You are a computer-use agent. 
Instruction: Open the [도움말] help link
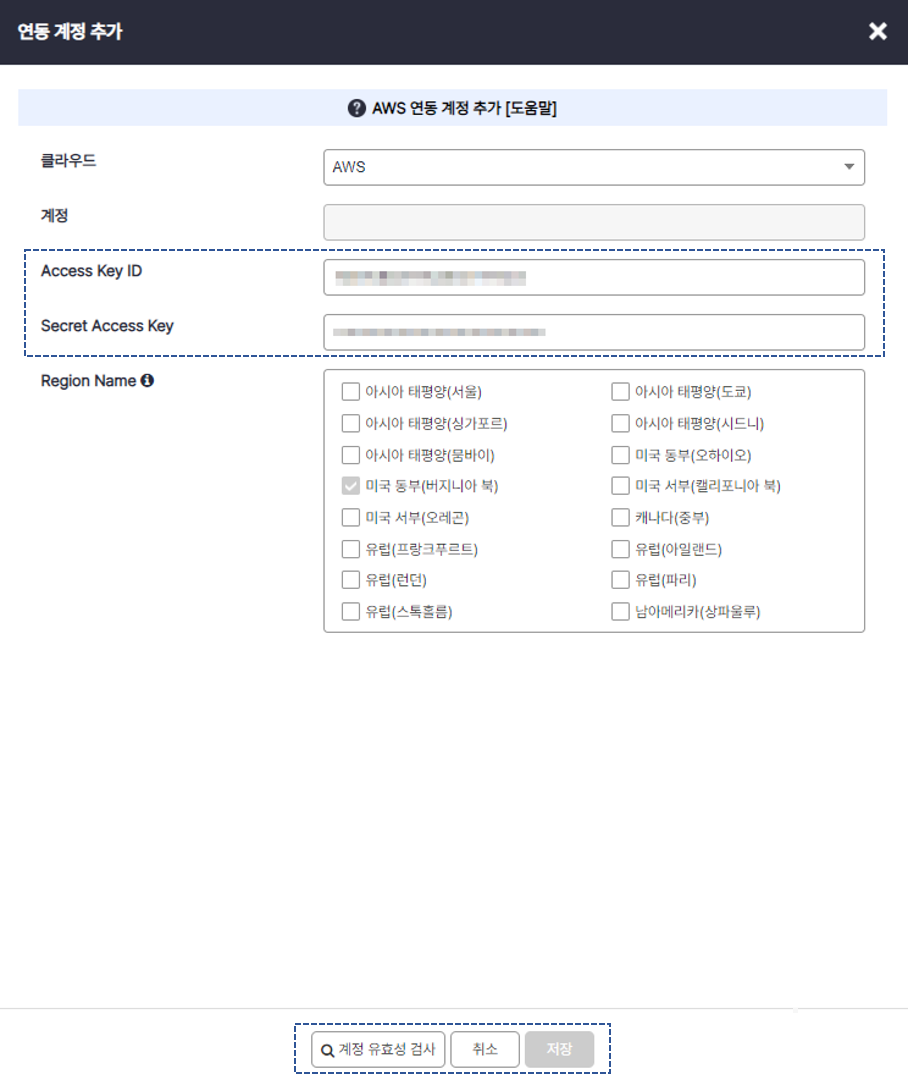pyautogui.click(x=531, y=108)
